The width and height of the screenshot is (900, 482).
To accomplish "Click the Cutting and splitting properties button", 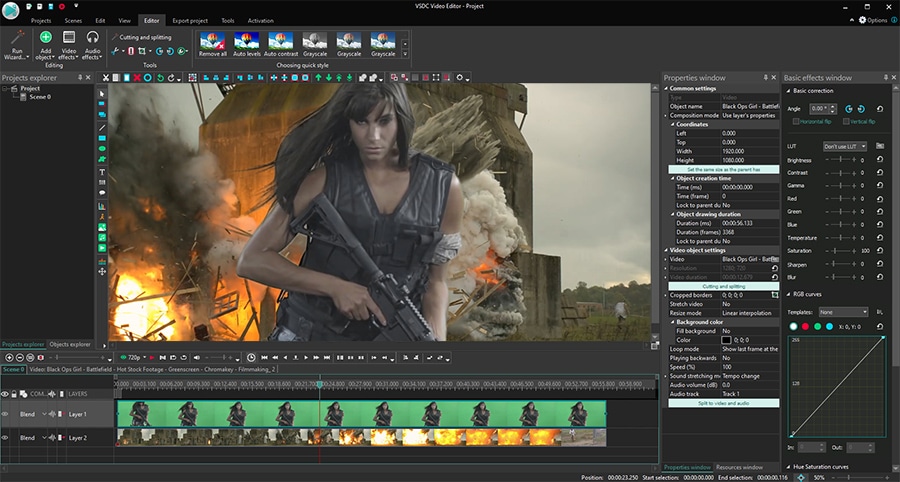I will tap(722, 286).
